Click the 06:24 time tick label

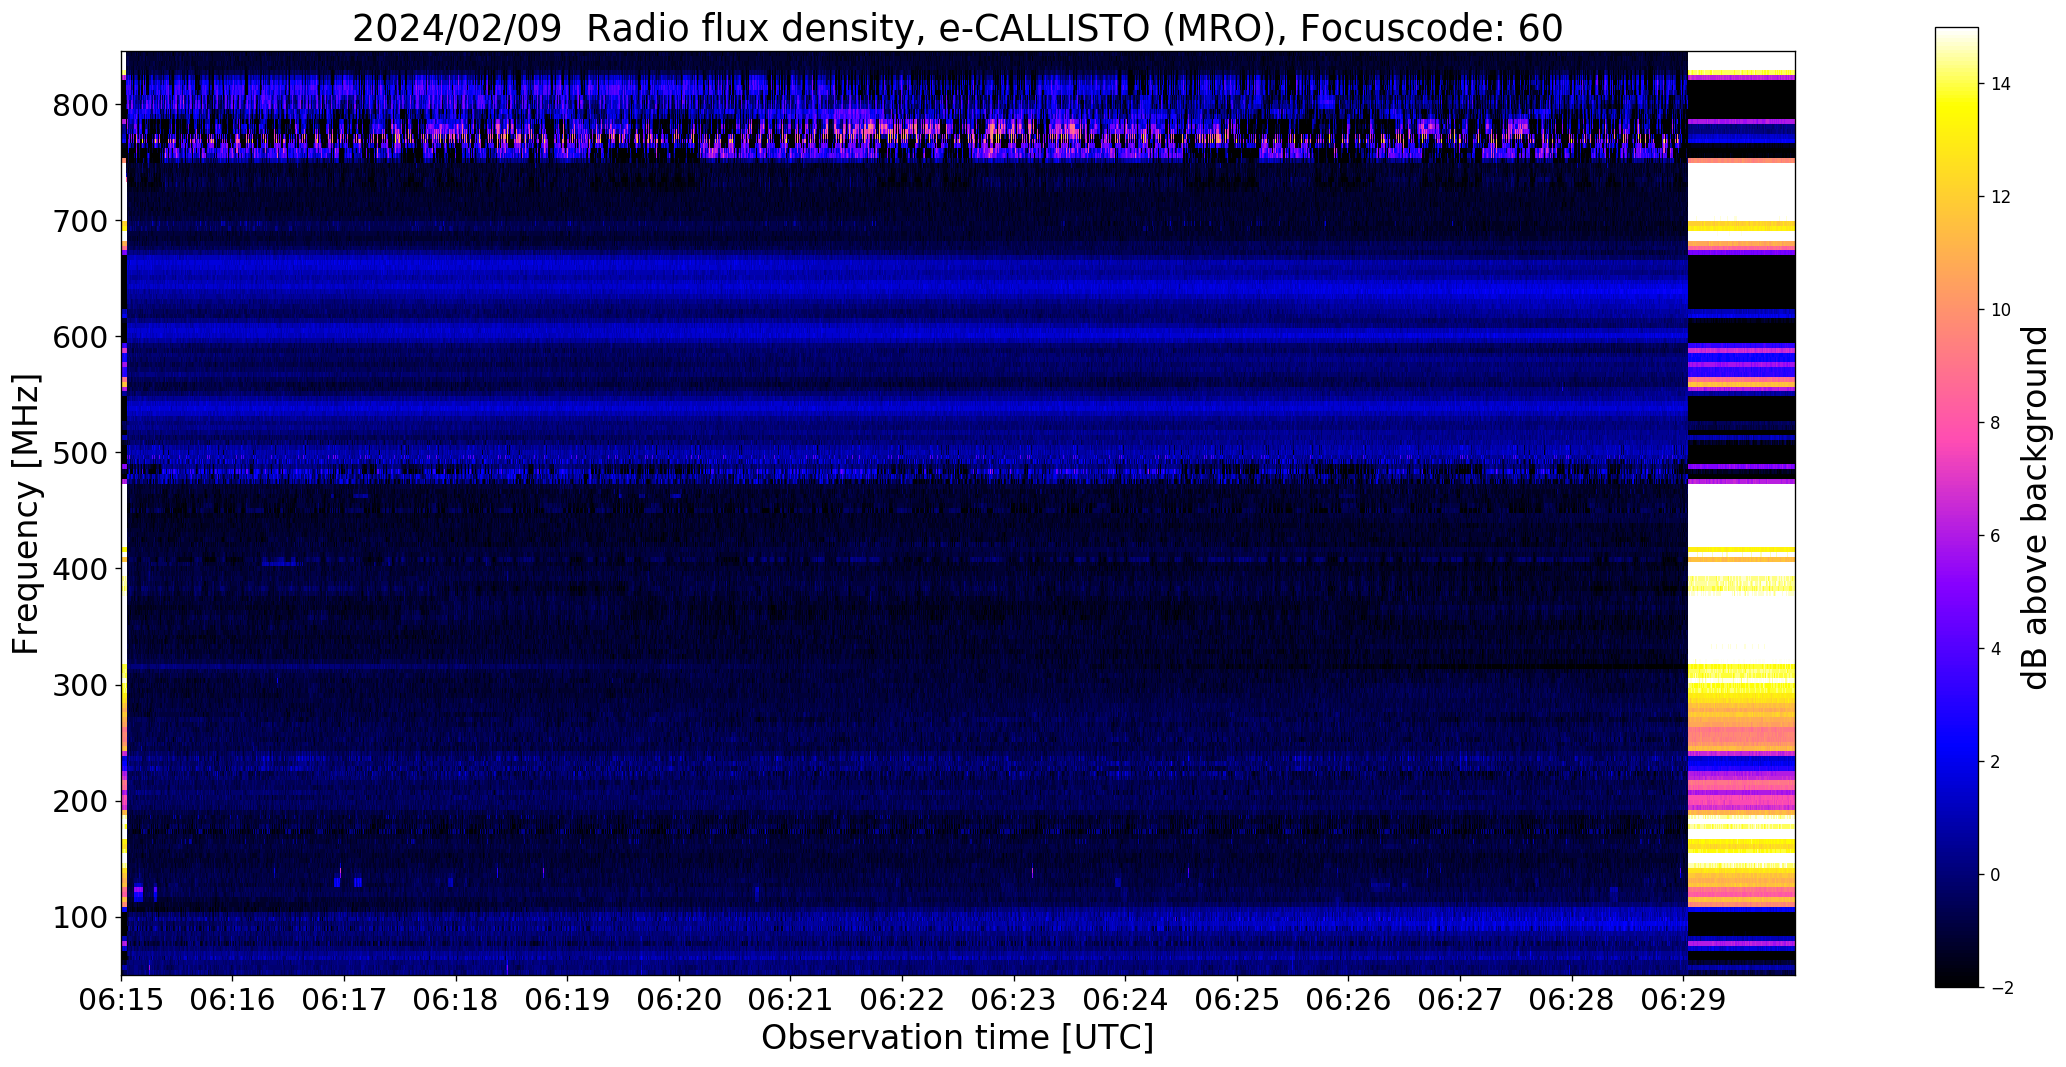pyautogui.click(x=1125, y=1001)
